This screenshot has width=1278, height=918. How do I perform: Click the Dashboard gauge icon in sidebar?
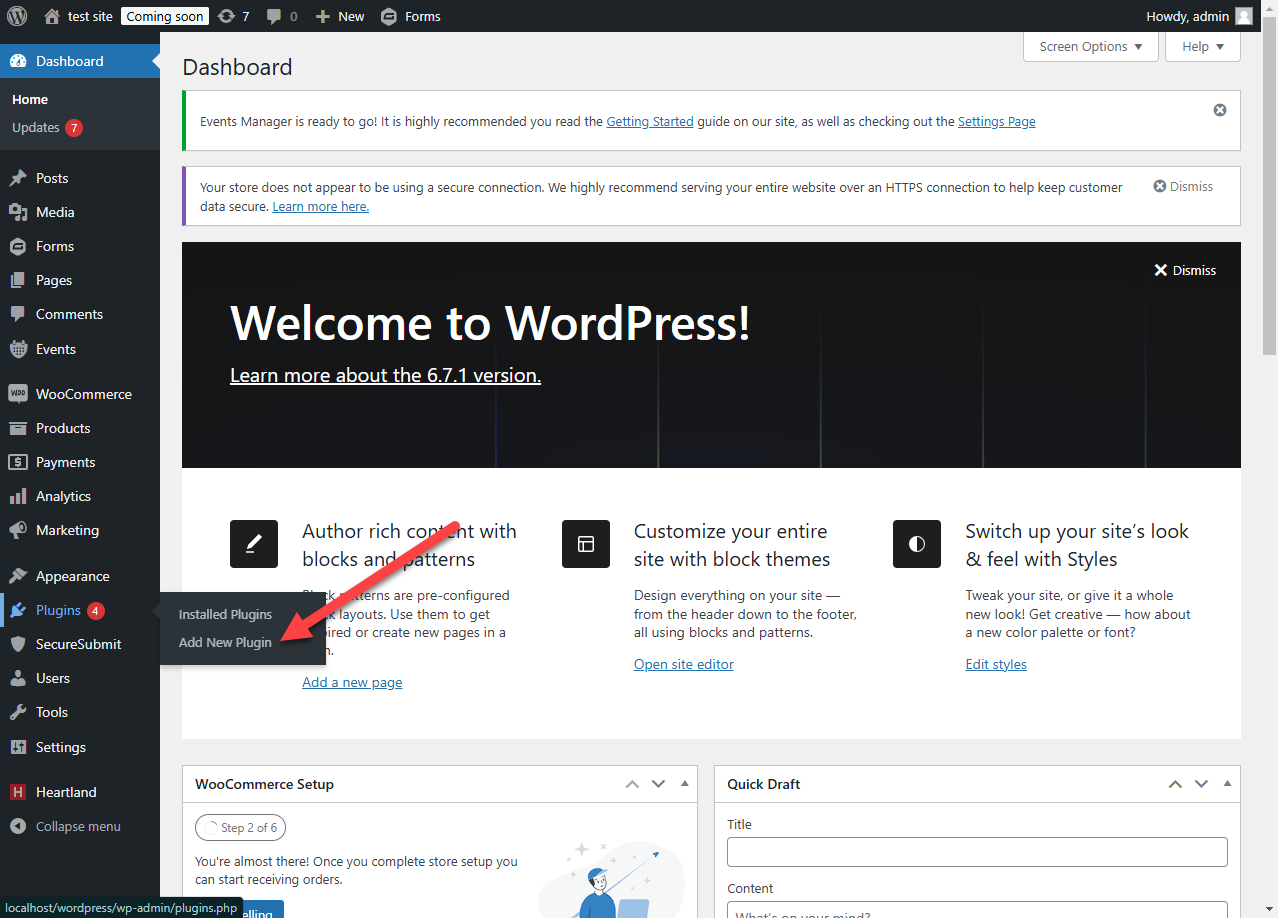click(x=18, y=61)
